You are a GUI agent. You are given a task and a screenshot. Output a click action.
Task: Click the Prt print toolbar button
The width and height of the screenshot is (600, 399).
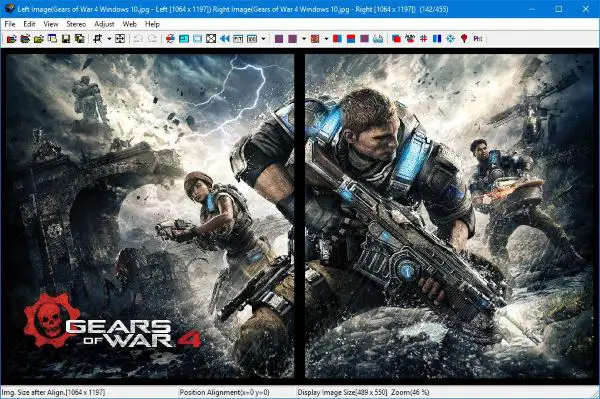pyautogui.click(x=478, y=39)
